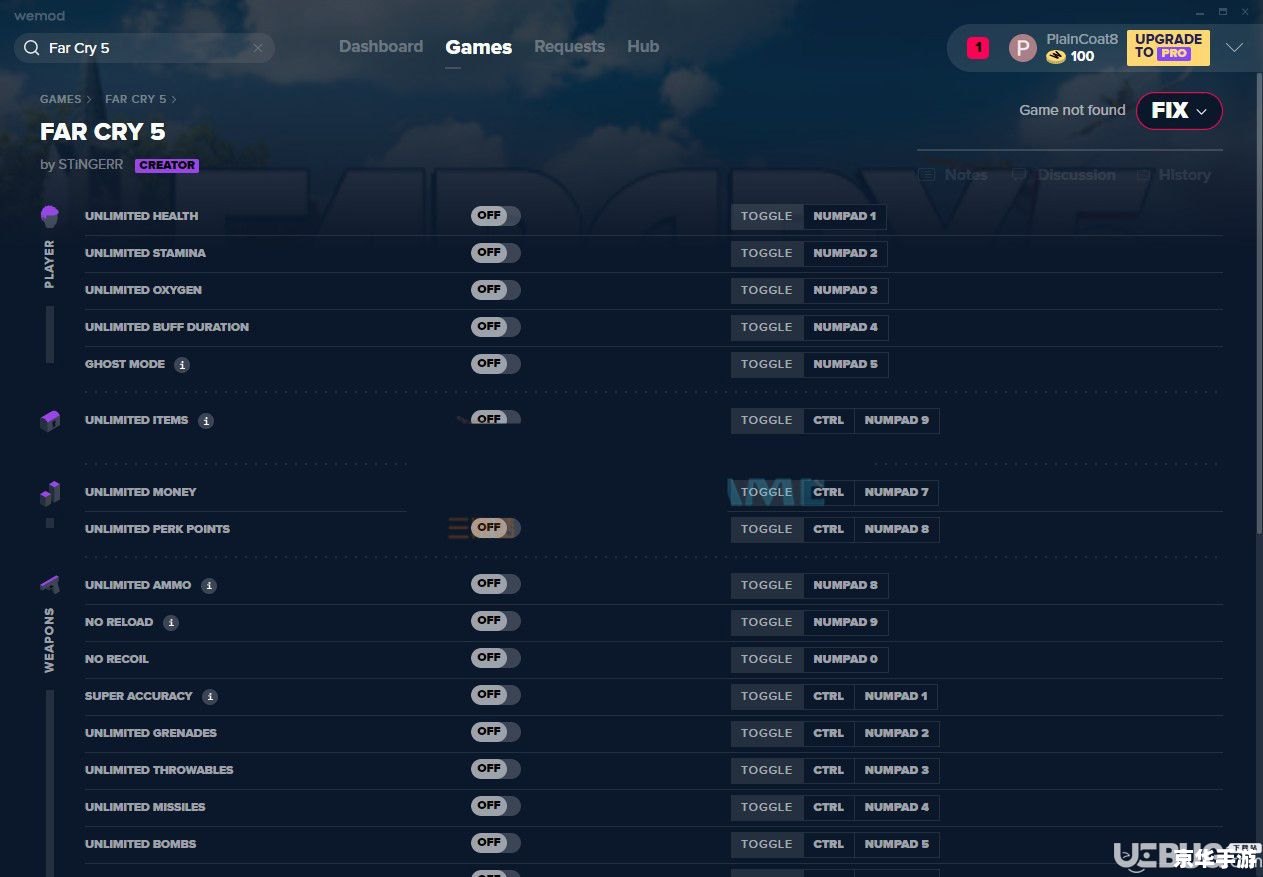
Task: Click the Discussion icon
Action: pos(1019,175)
